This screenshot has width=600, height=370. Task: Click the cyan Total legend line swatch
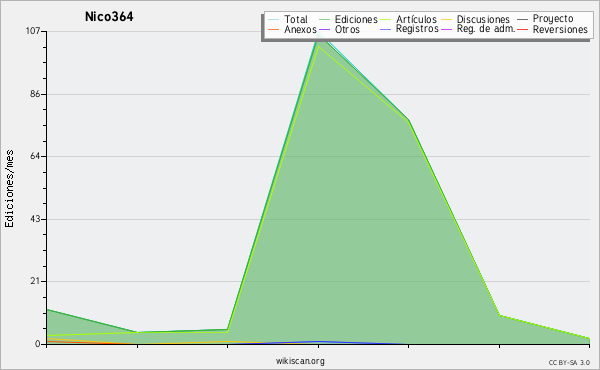tap(274, 19)
